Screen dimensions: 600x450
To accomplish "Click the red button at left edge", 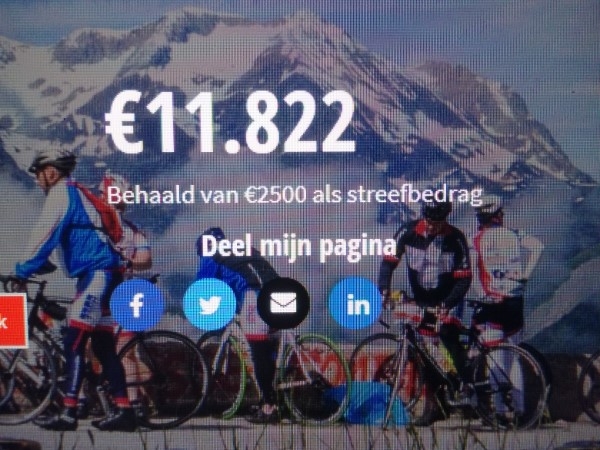I will pos(12,321).
